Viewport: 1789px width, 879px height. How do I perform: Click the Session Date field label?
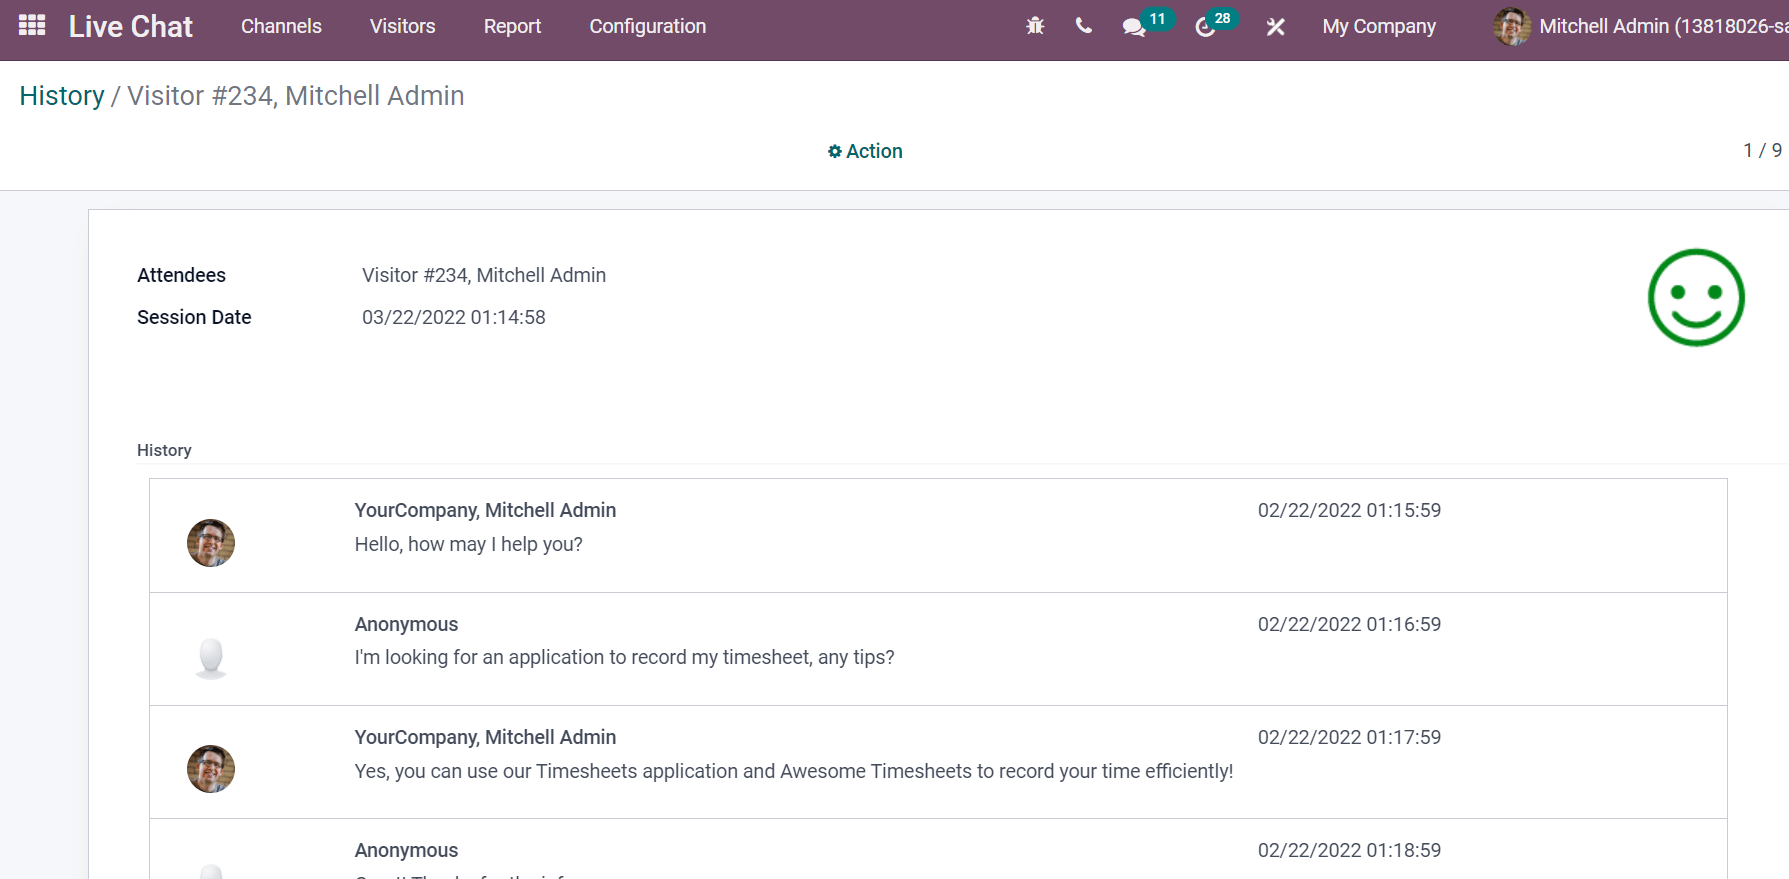tap(194, 317)
